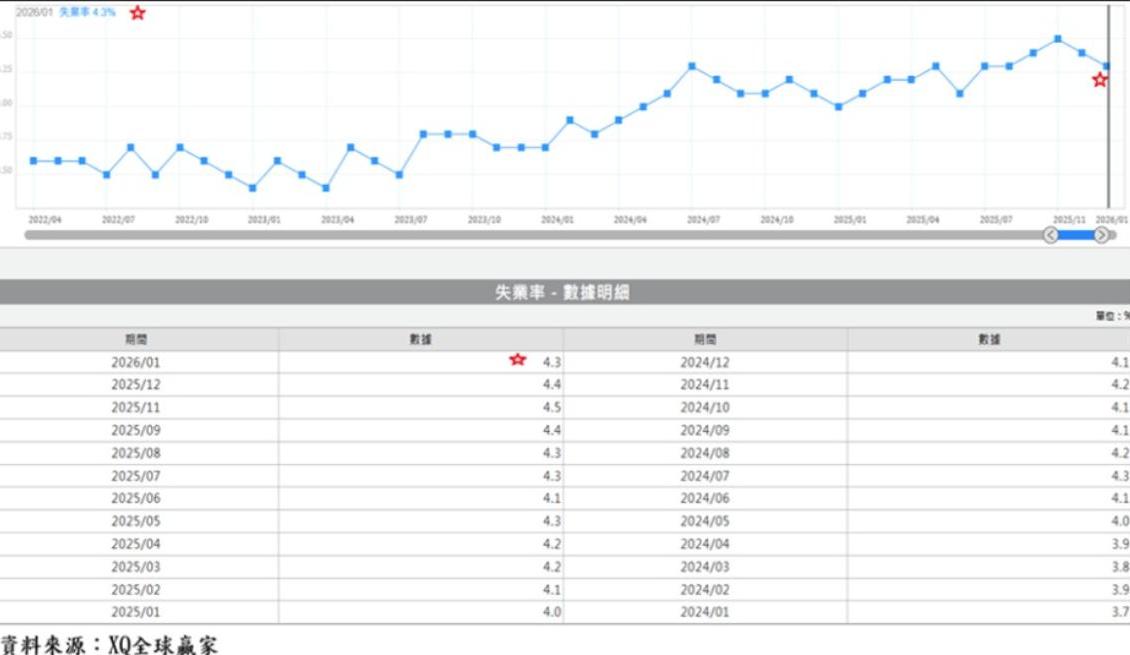Click the right circular arrow handle on range slider

point(1101,235)
